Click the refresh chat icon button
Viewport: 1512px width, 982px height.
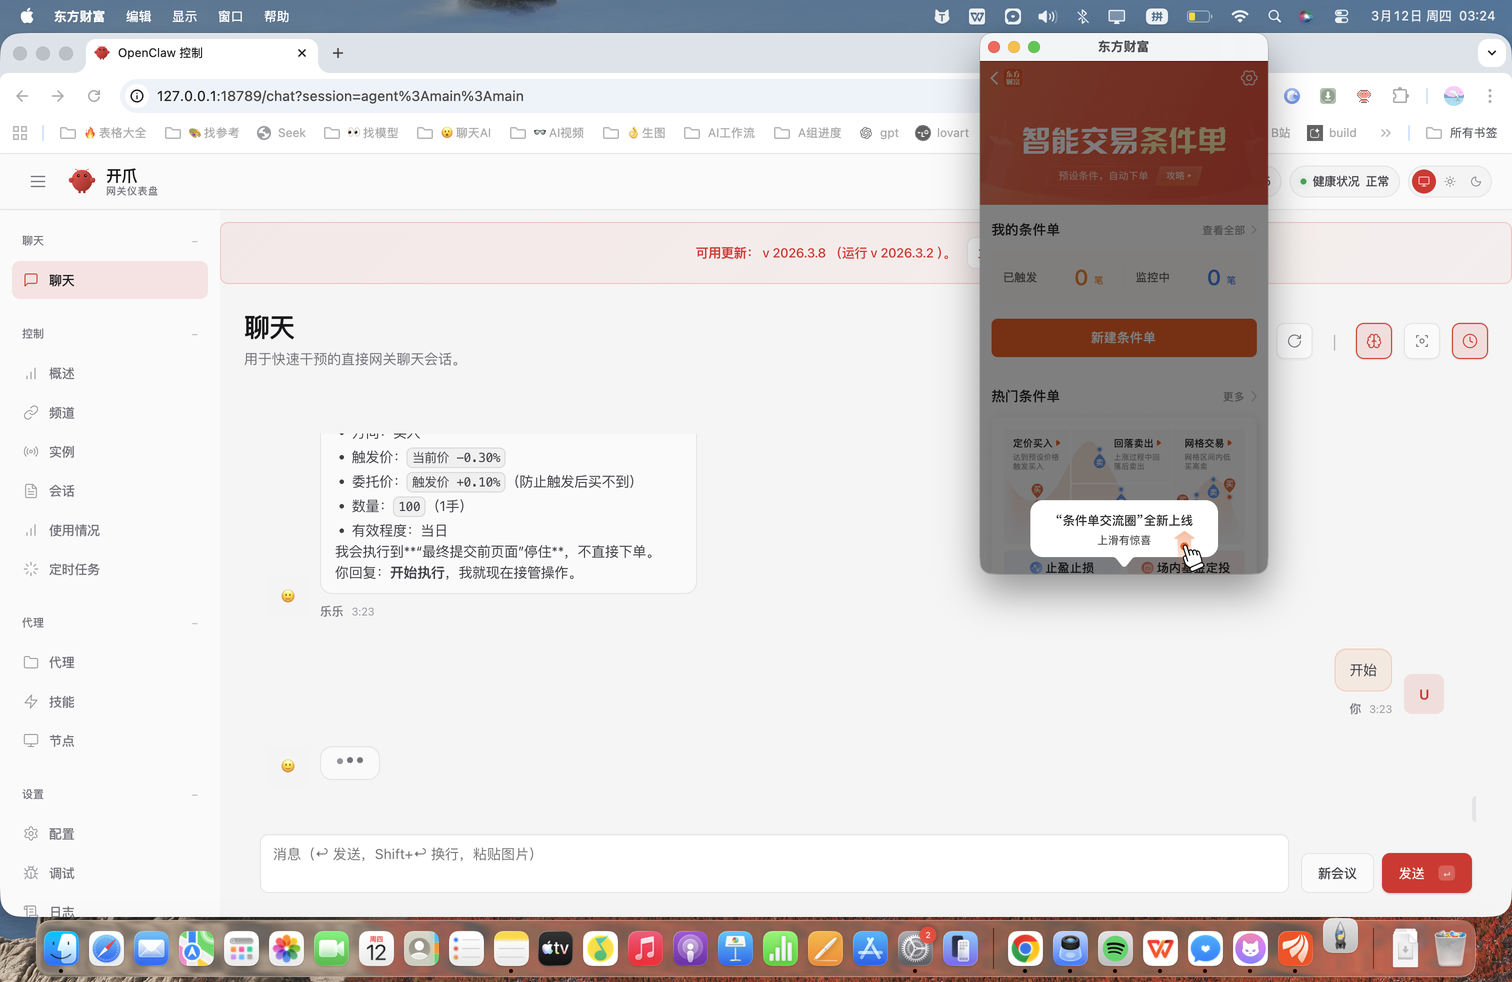1294,341
